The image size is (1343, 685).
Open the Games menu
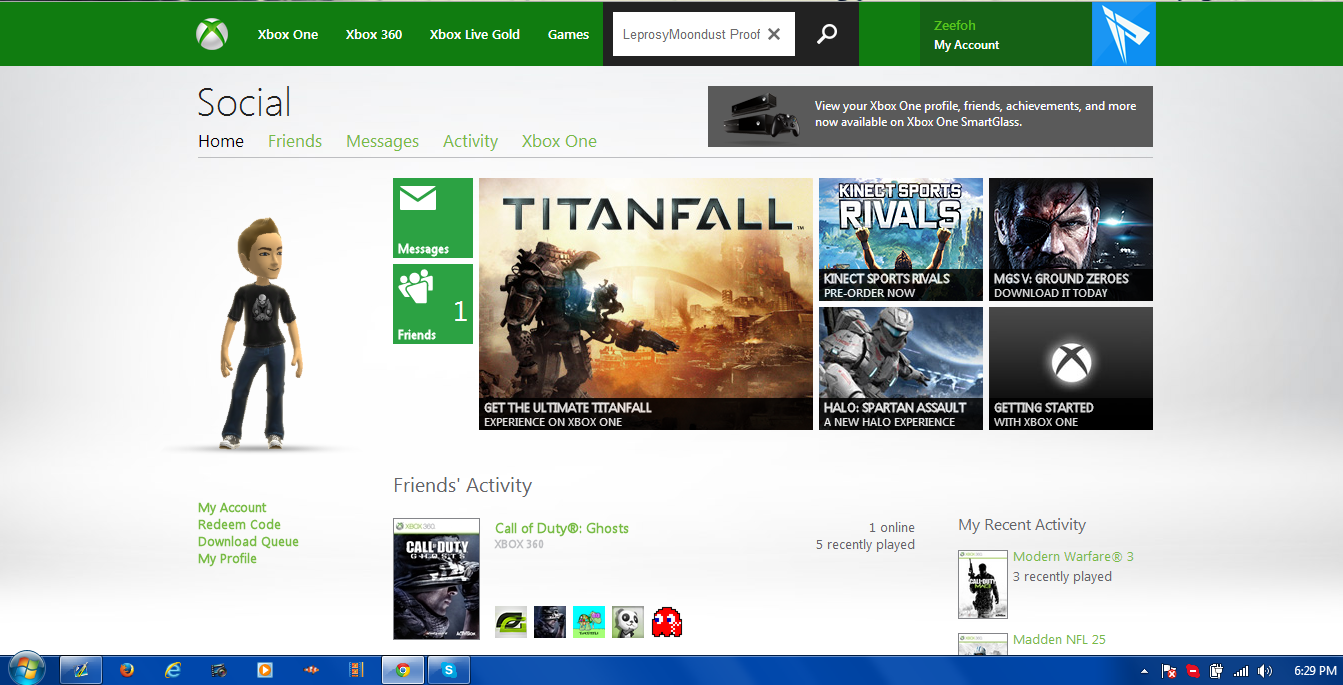coord(568,34)
